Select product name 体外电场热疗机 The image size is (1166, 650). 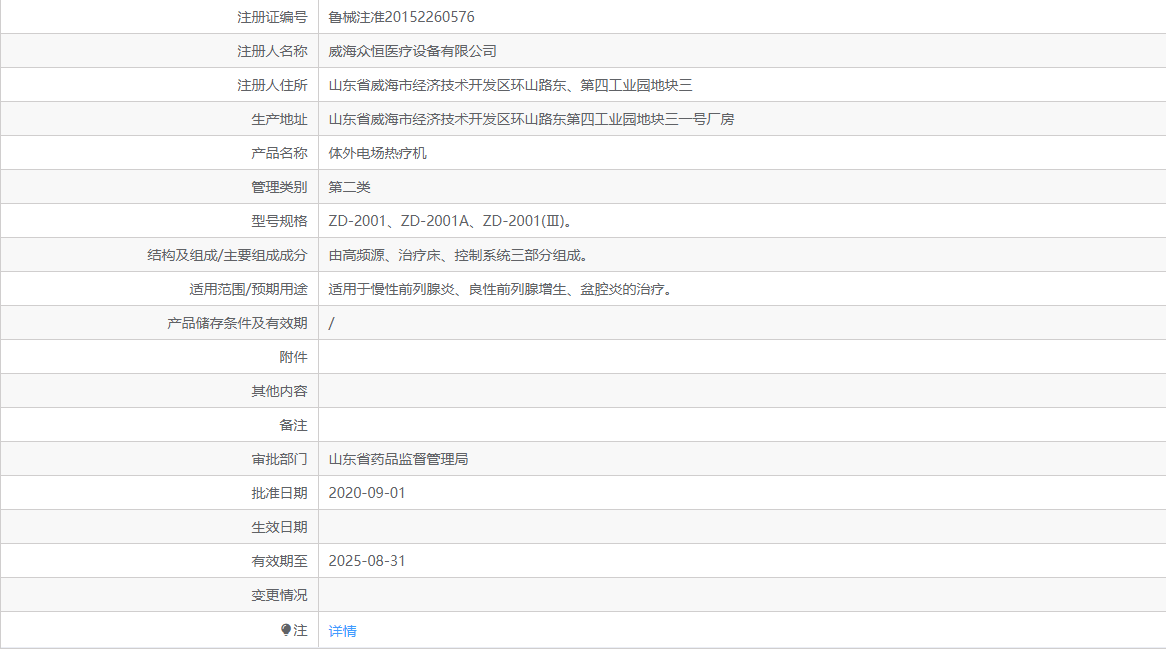coord(378,153)
